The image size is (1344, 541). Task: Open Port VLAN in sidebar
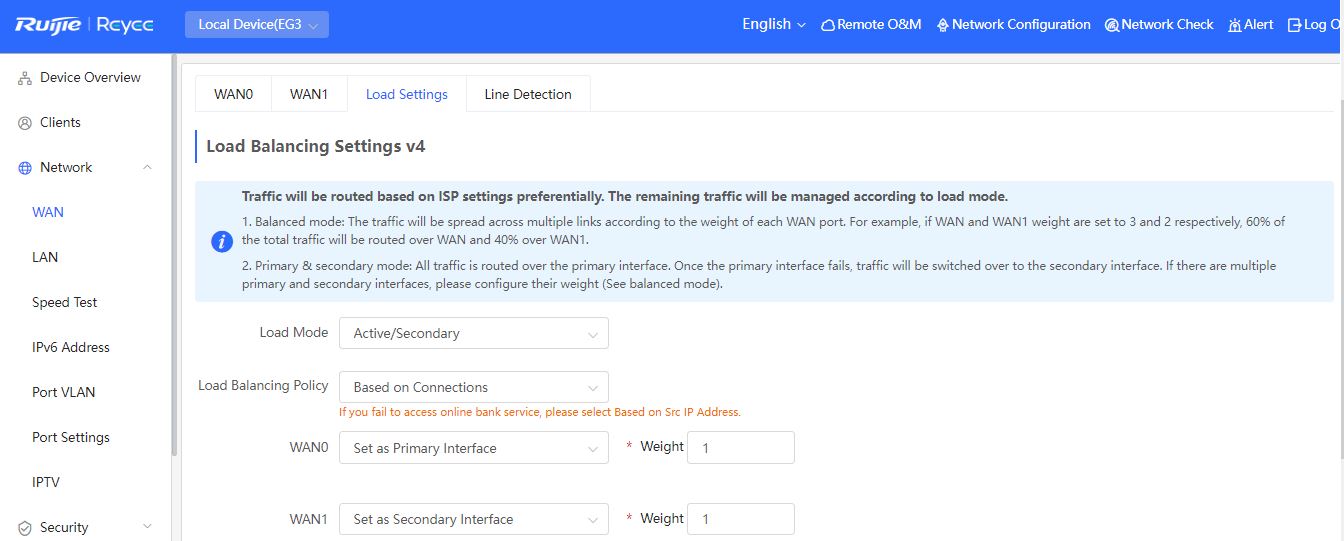pyautogui.click(x=64, y=392)
